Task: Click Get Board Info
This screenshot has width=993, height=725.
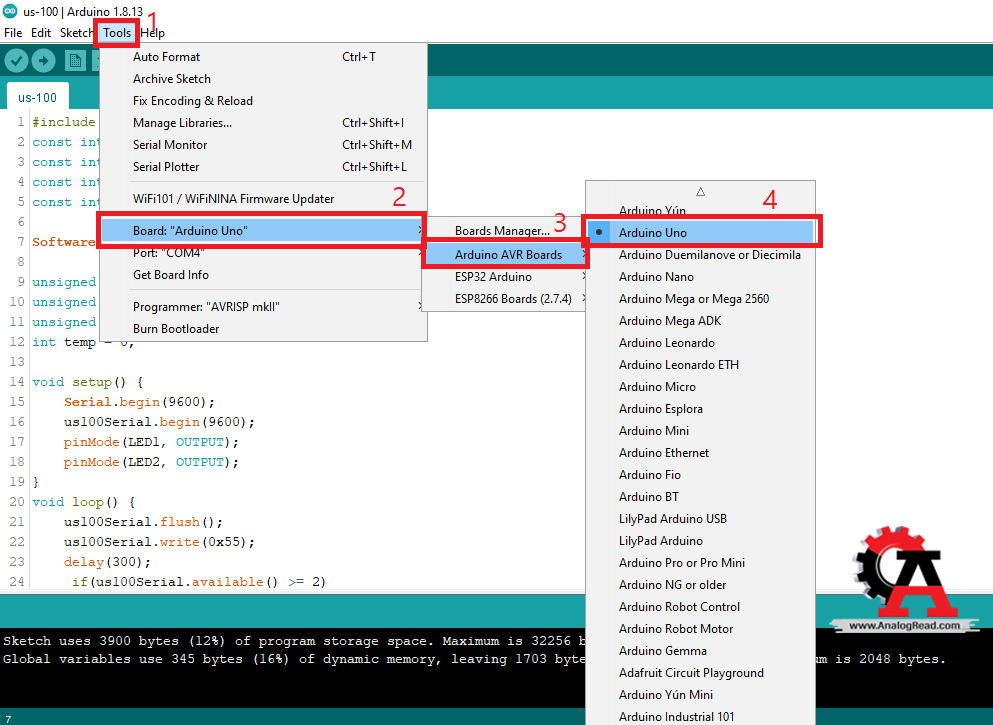Action: (x=263, y=275)
